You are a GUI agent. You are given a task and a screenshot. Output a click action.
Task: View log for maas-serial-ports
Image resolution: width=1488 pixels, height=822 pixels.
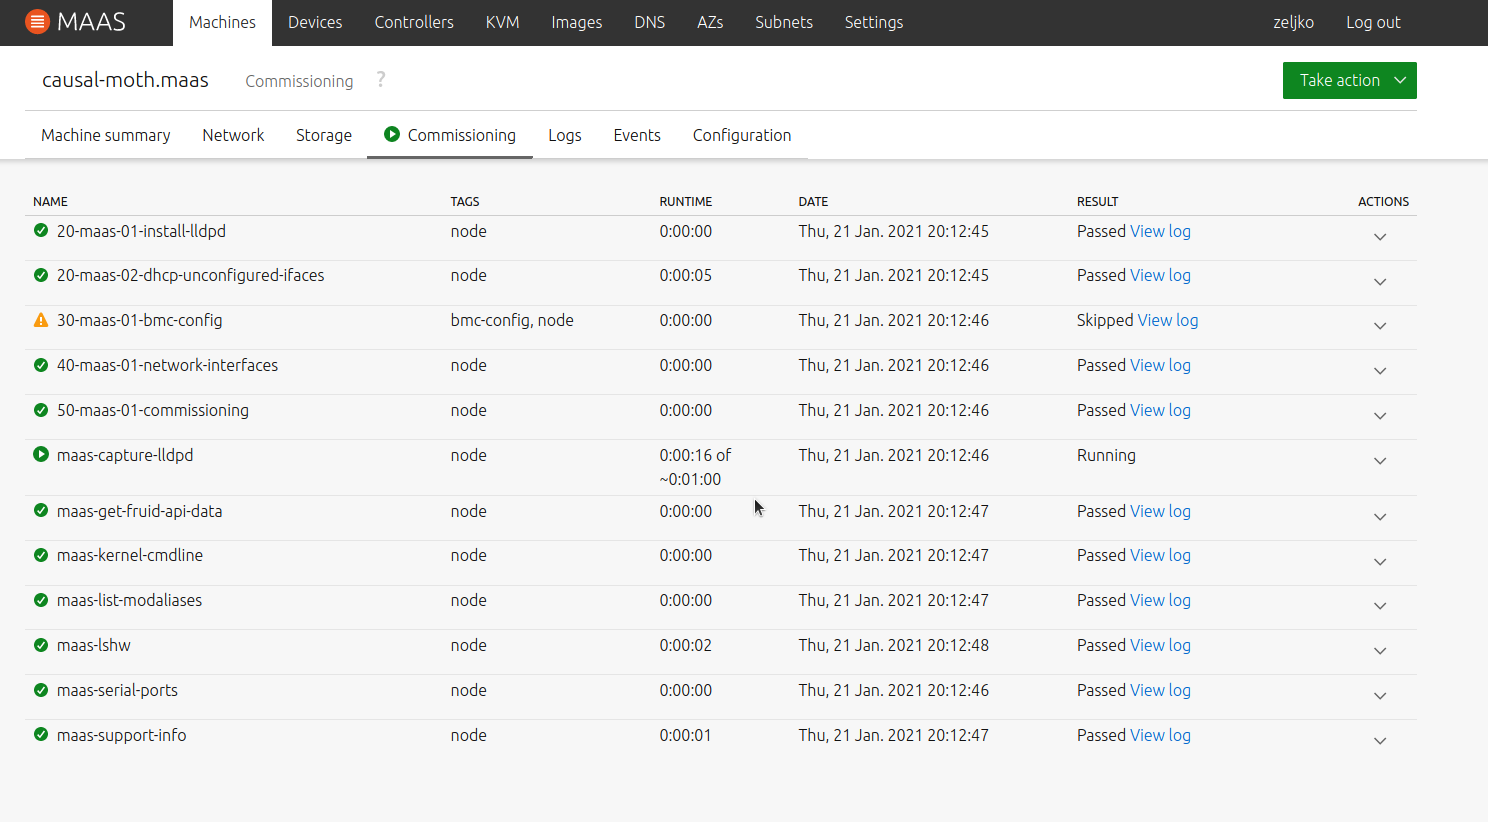(x=1160, y=690)
